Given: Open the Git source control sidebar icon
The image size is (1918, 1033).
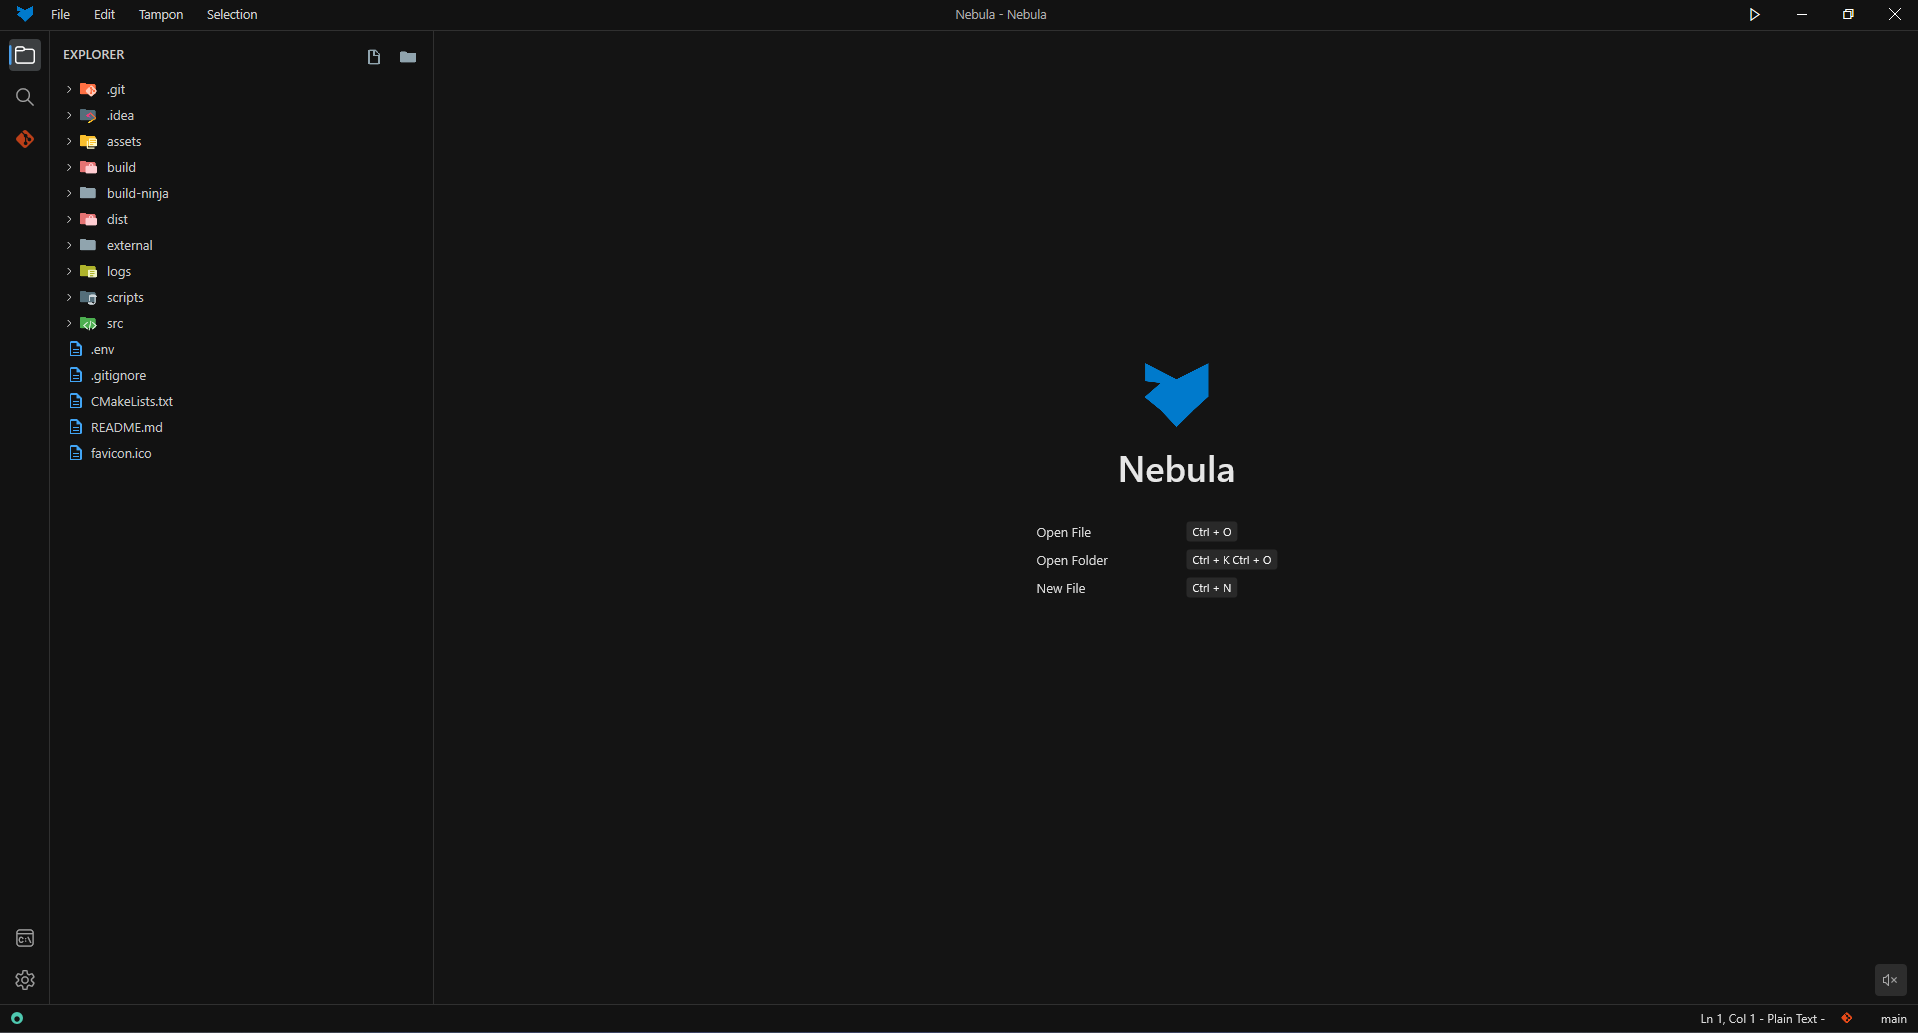Looking at the screenshot, I should [x=25, y=139].
